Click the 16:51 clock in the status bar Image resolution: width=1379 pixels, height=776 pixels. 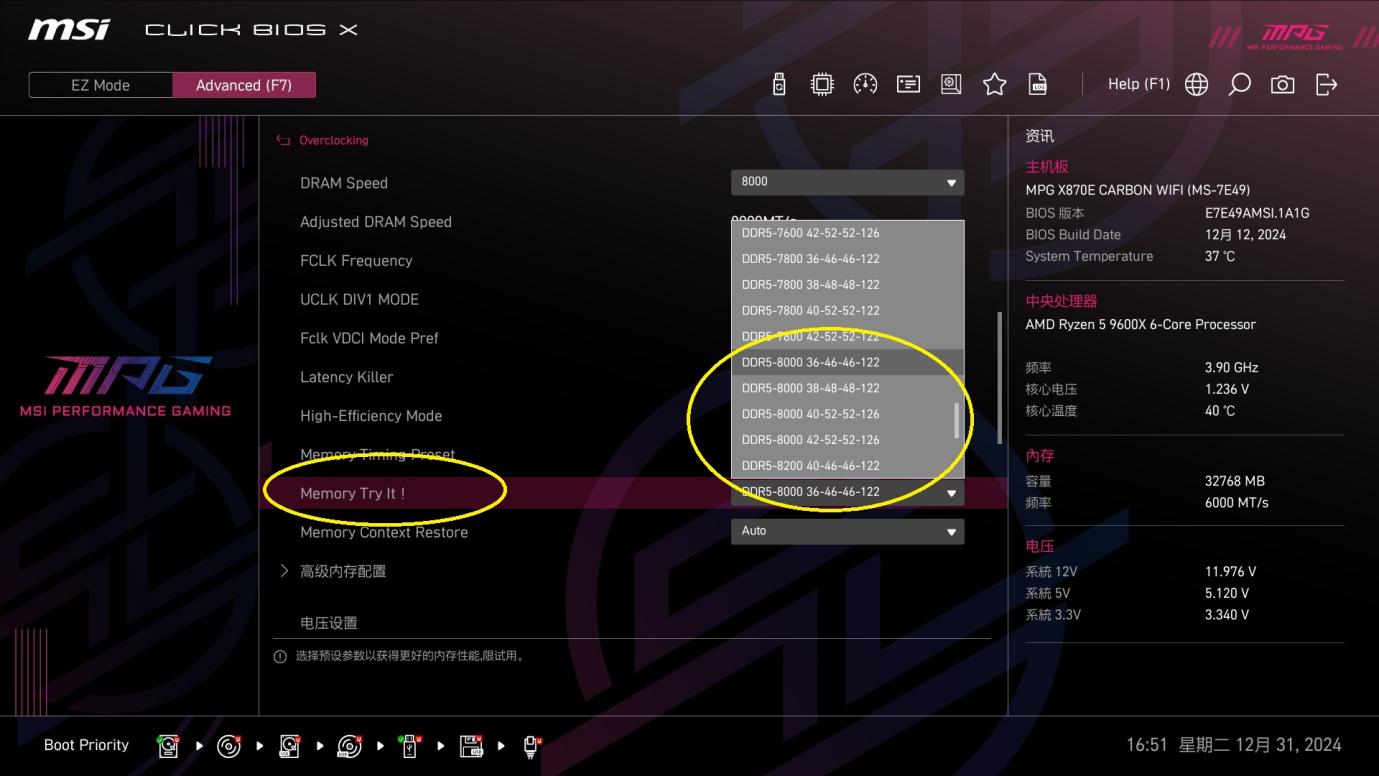pyautogui.click(x=1147, y=745)
